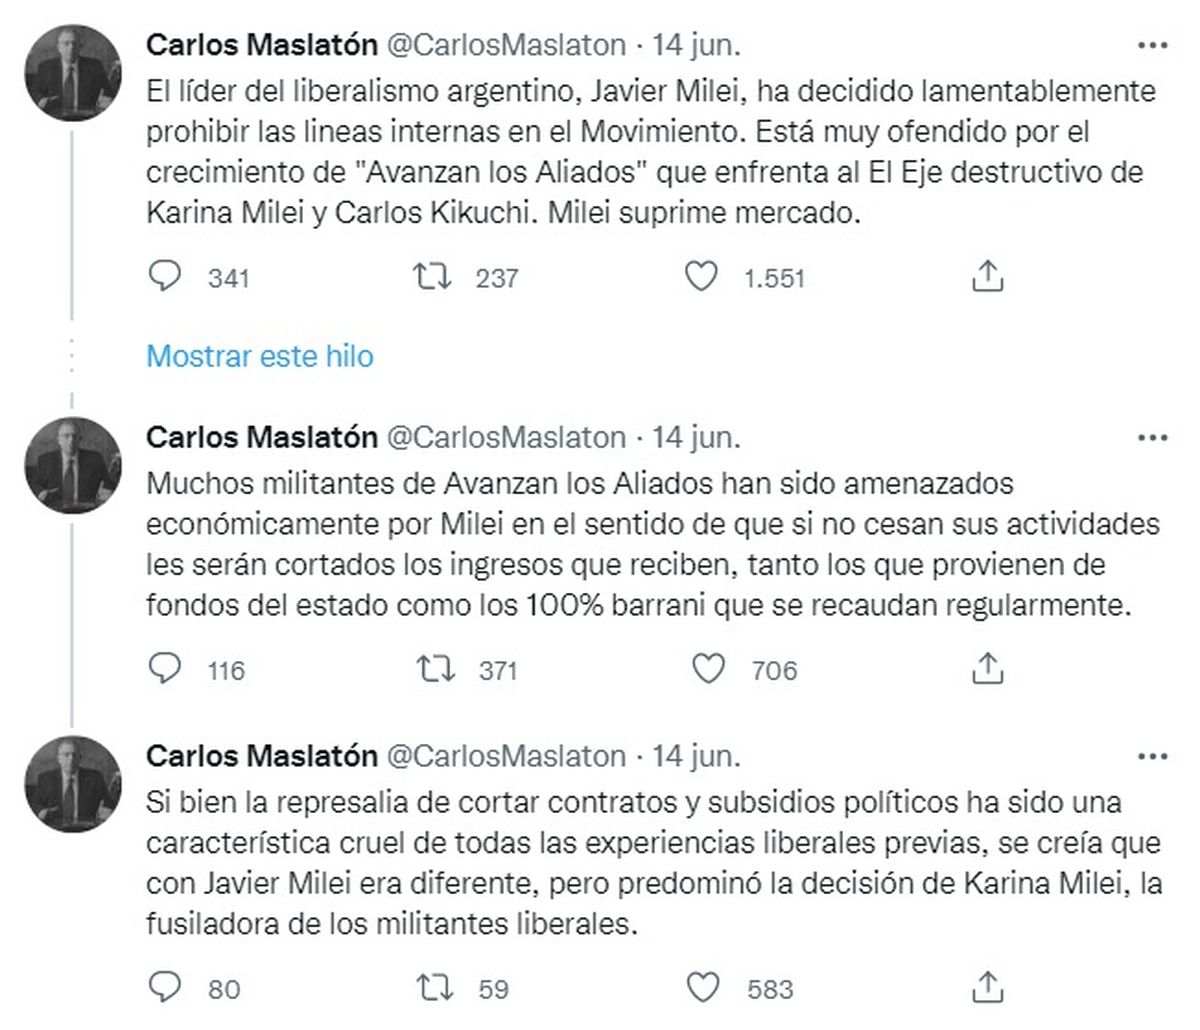1200x1030 pixels.
Task: Like the tweet with 706 likes
Action: 708,668
